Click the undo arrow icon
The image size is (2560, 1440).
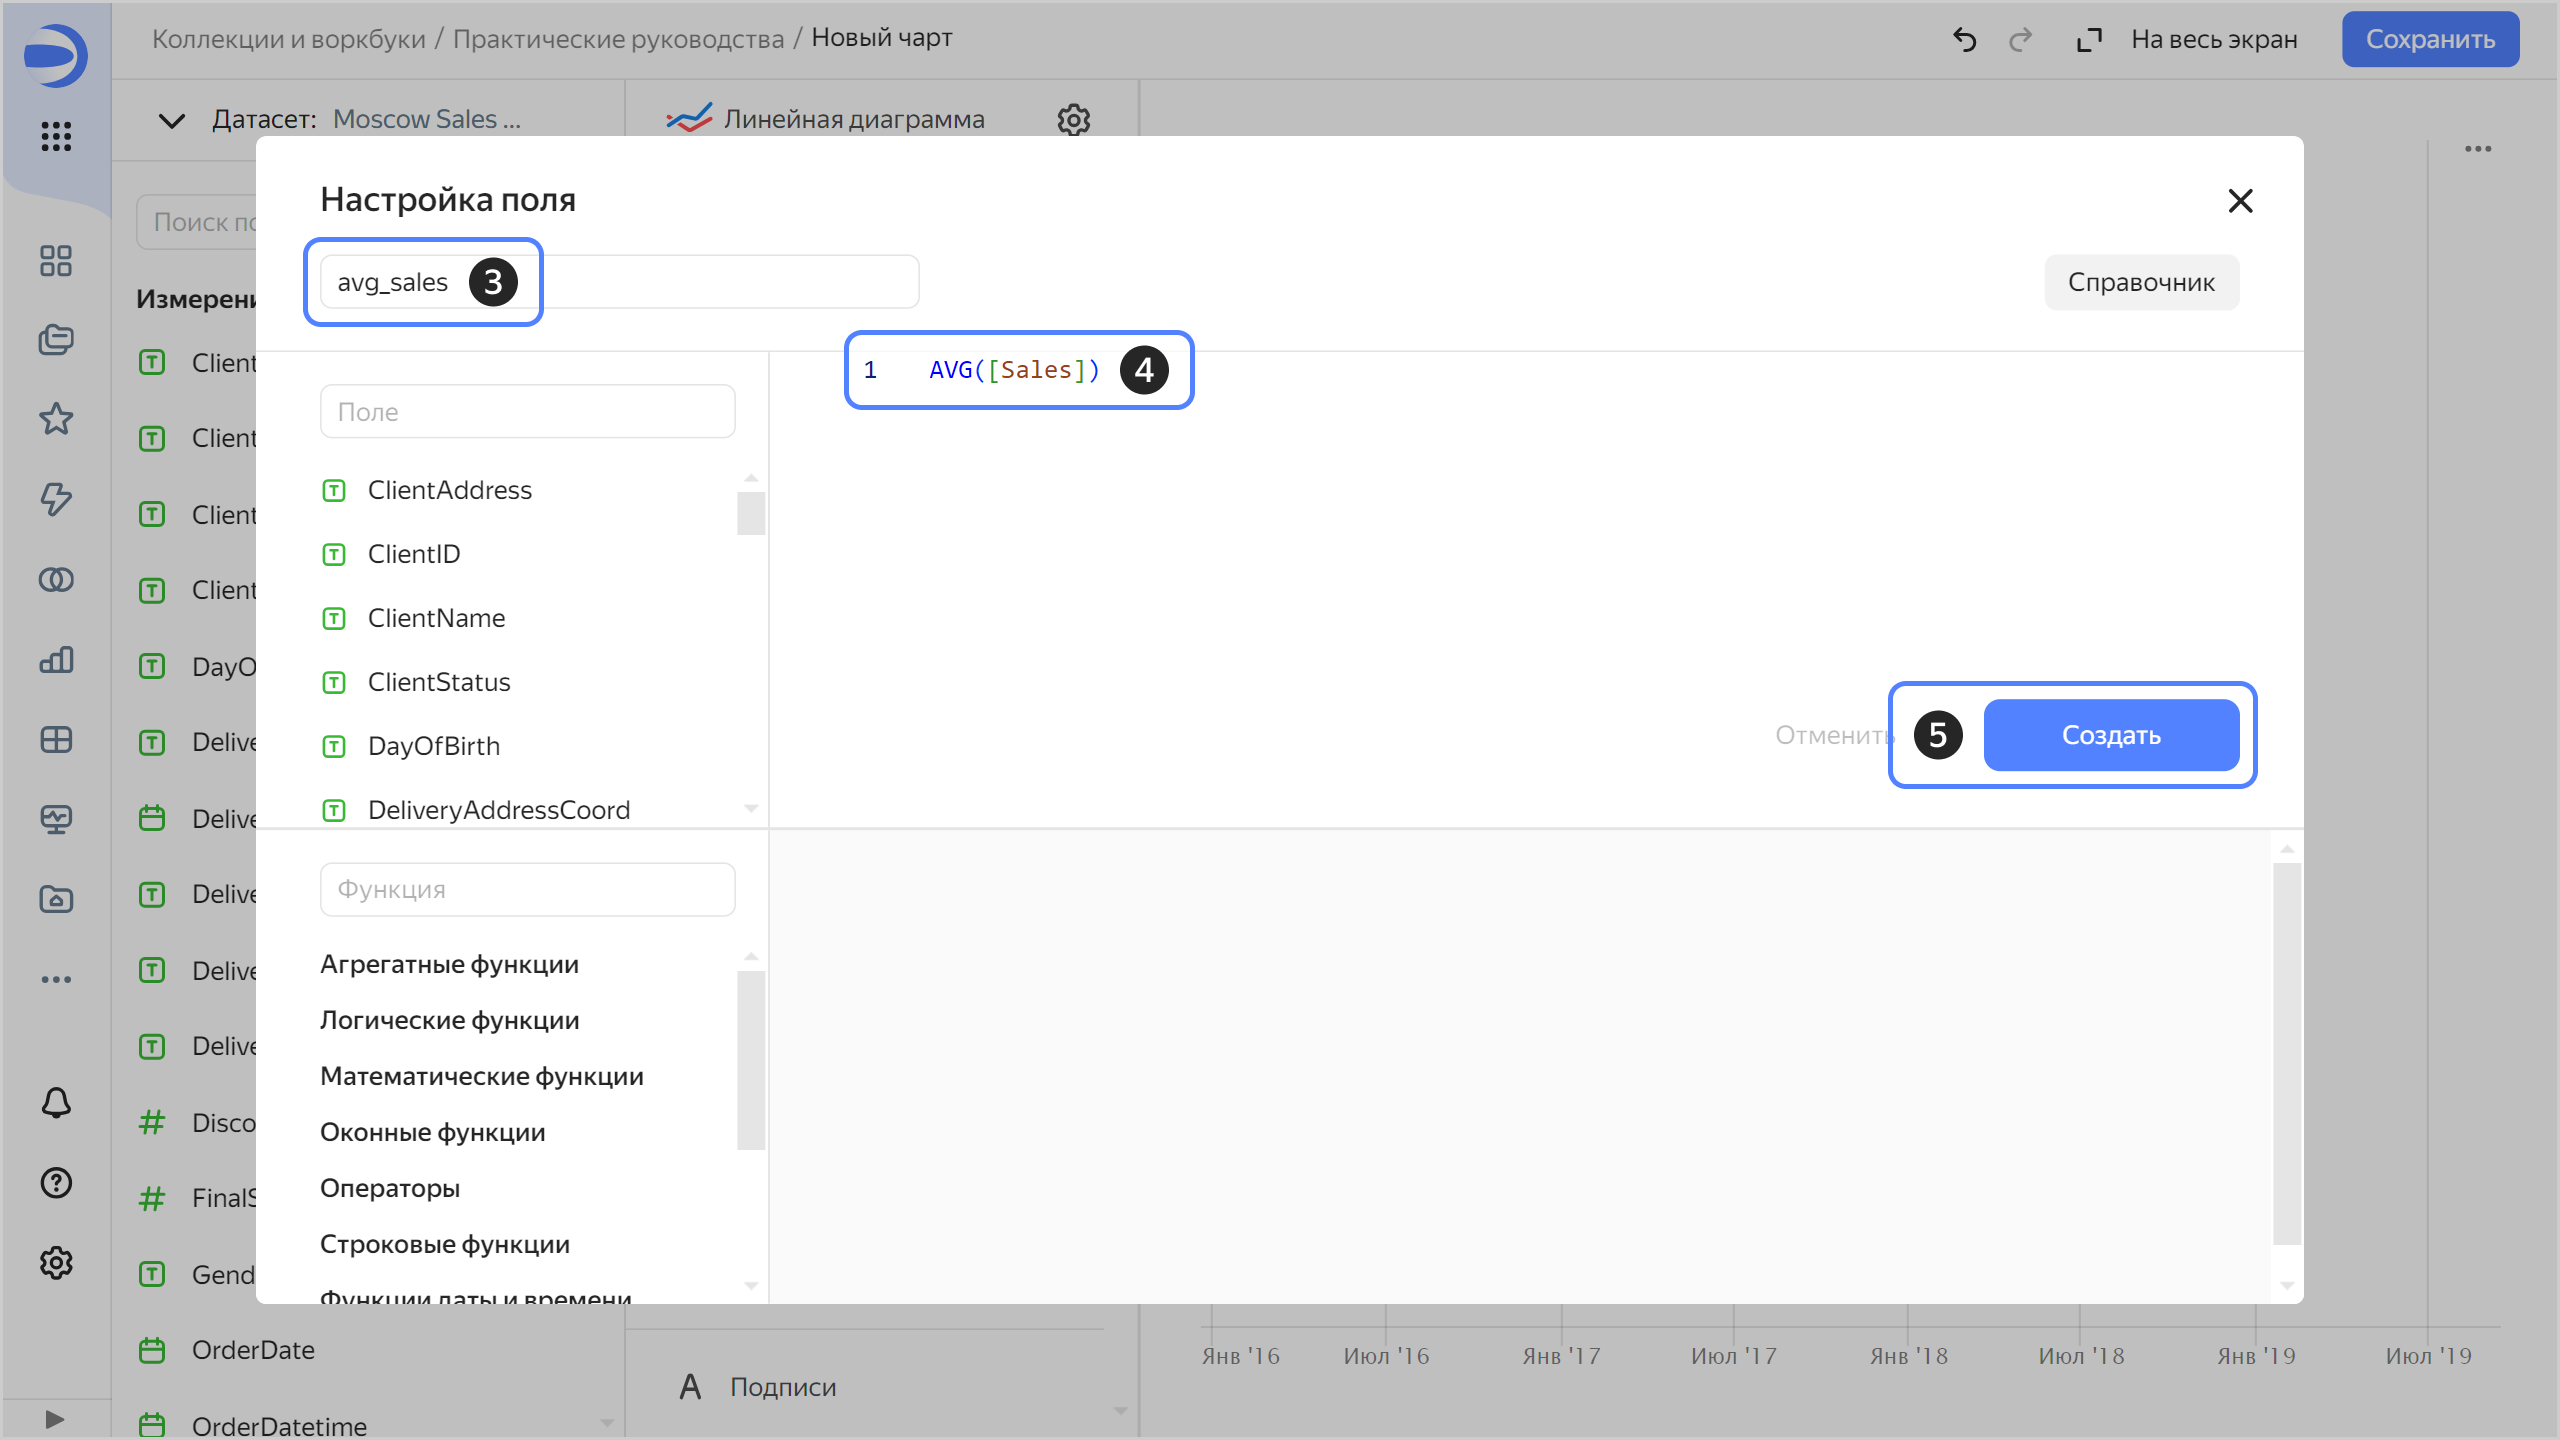pos(1964,40)
